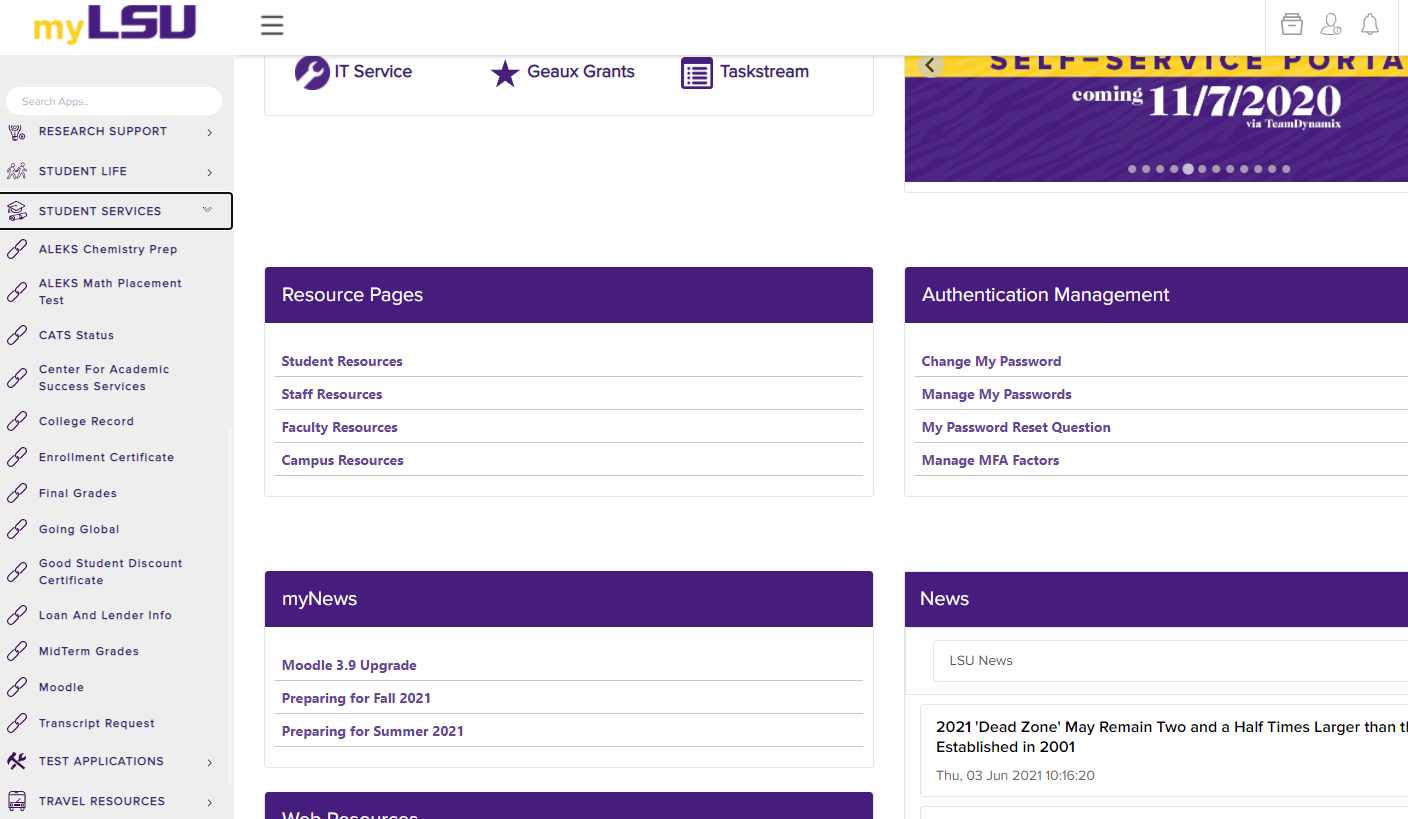Viewport: 1408px width, 819px height.
Task: Open the archive box icon in header
Action: tap(1291, 25)
